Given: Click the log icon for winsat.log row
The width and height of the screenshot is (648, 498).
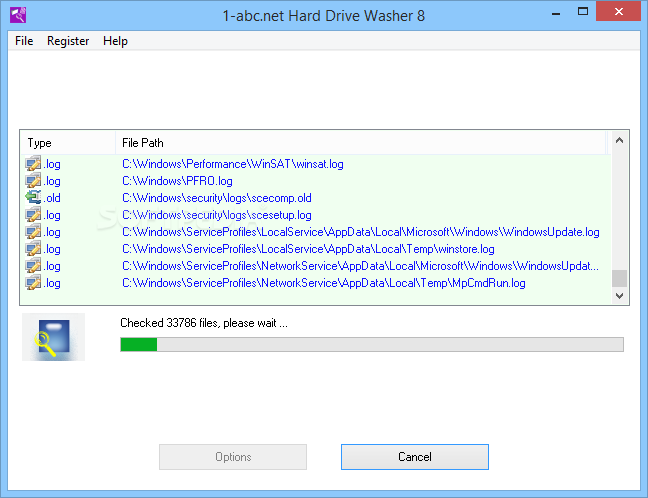Looking at the screenshot, I should [33, 164].
